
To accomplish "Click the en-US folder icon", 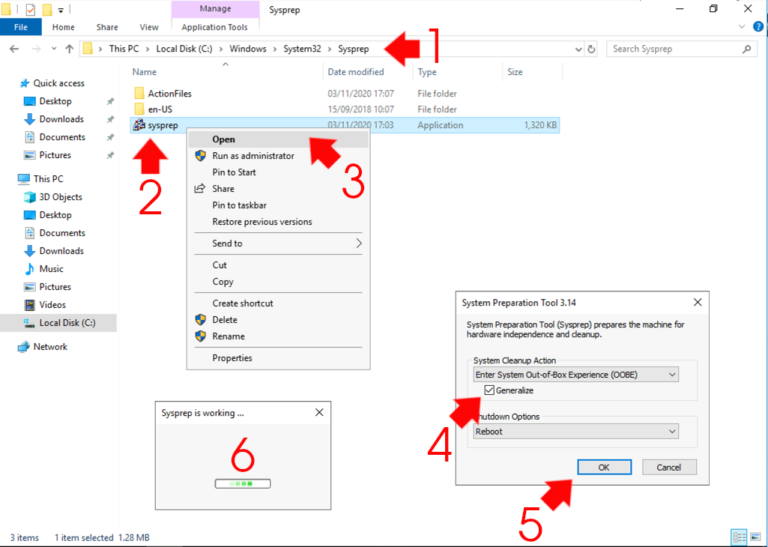I will click(139, 109).
